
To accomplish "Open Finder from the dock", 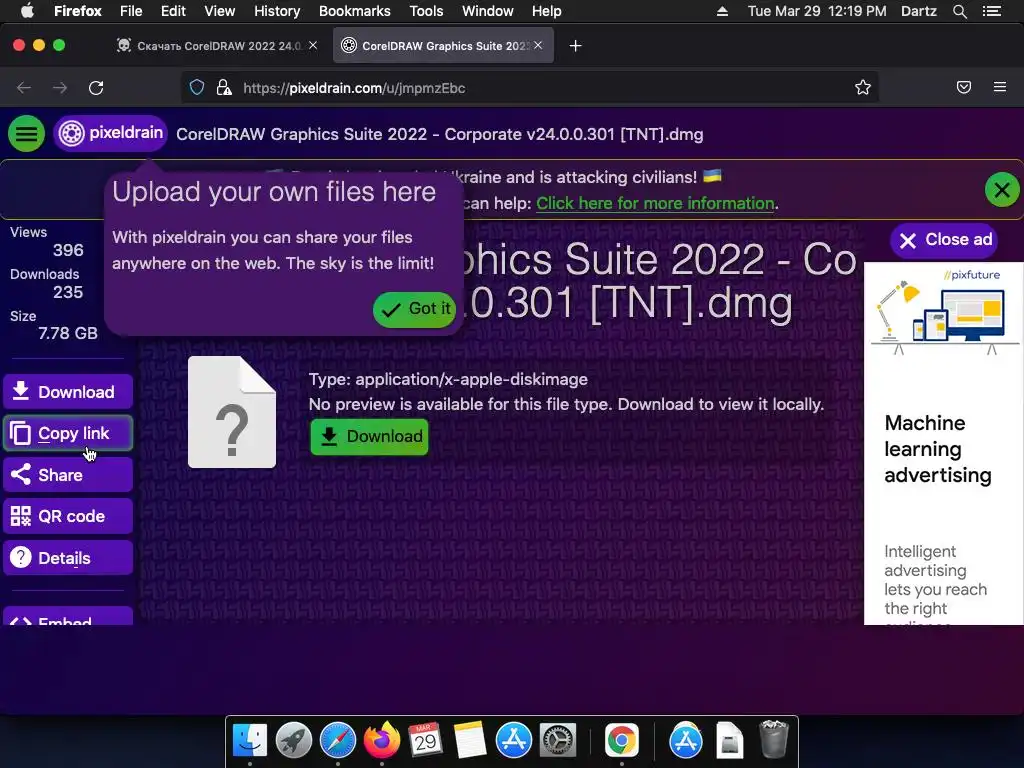I will (x=250, y=741).
